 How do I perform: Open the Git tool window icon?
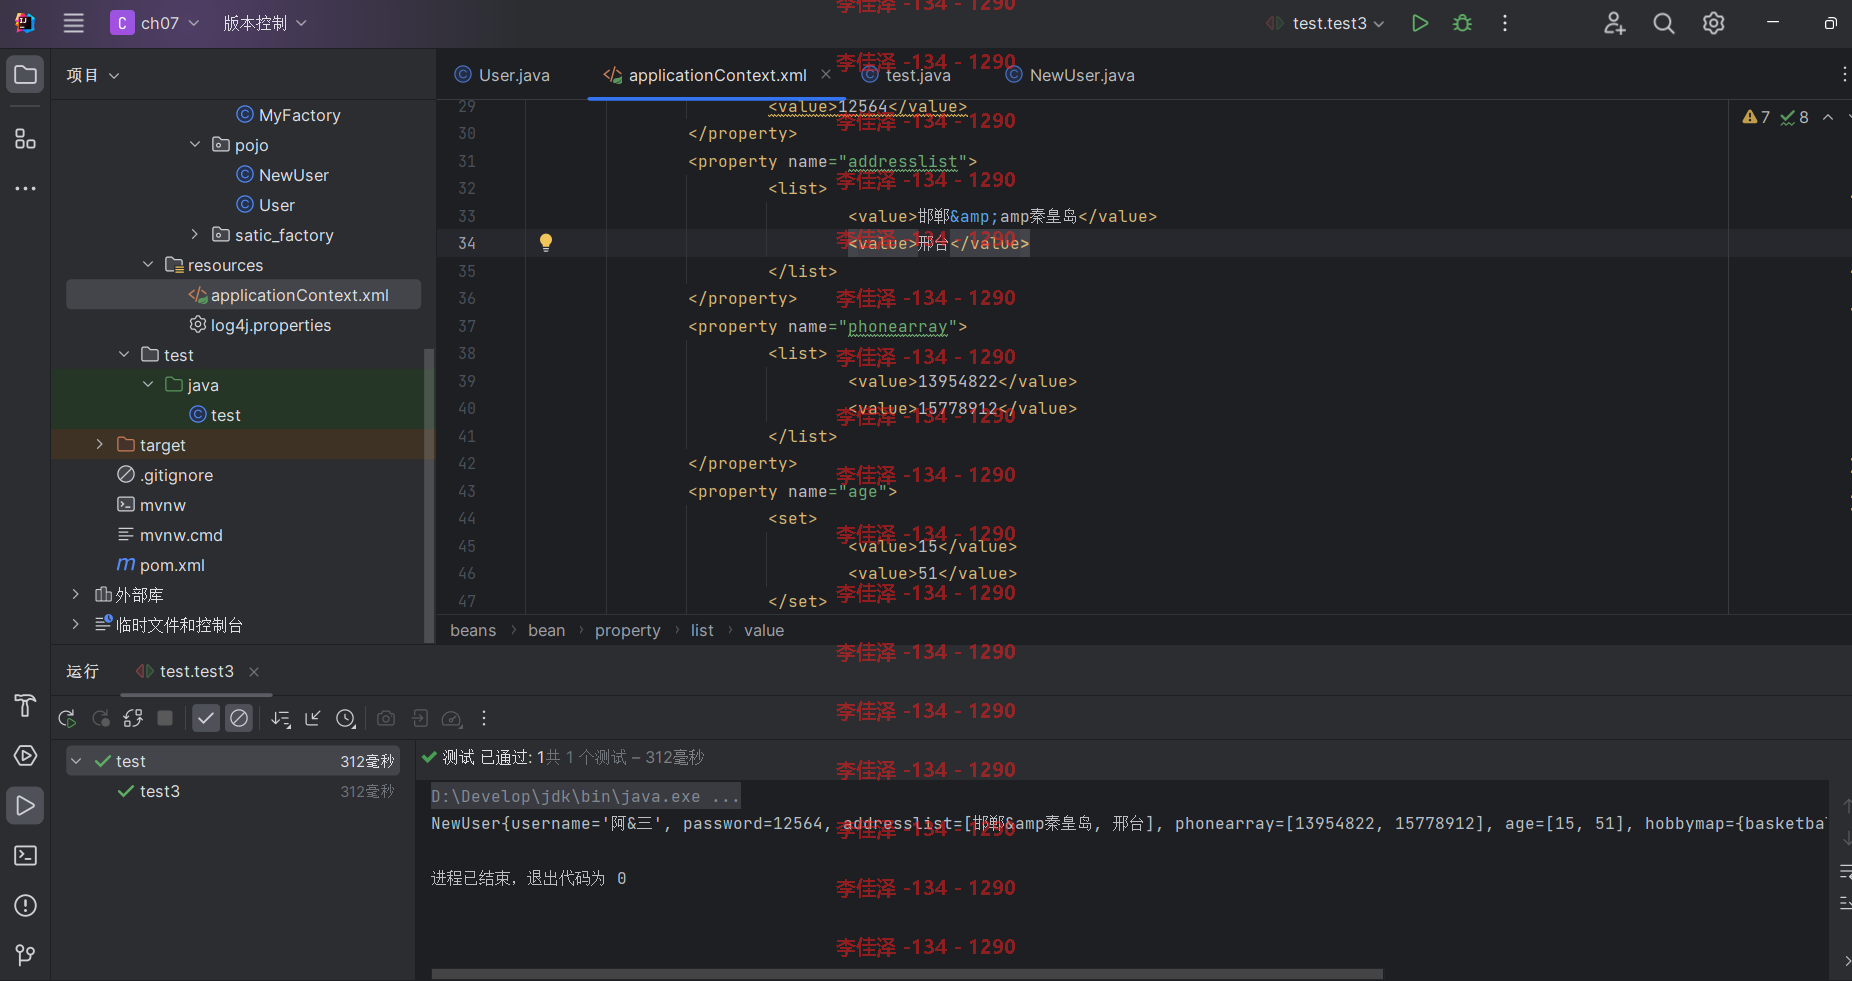pos(26,956)
